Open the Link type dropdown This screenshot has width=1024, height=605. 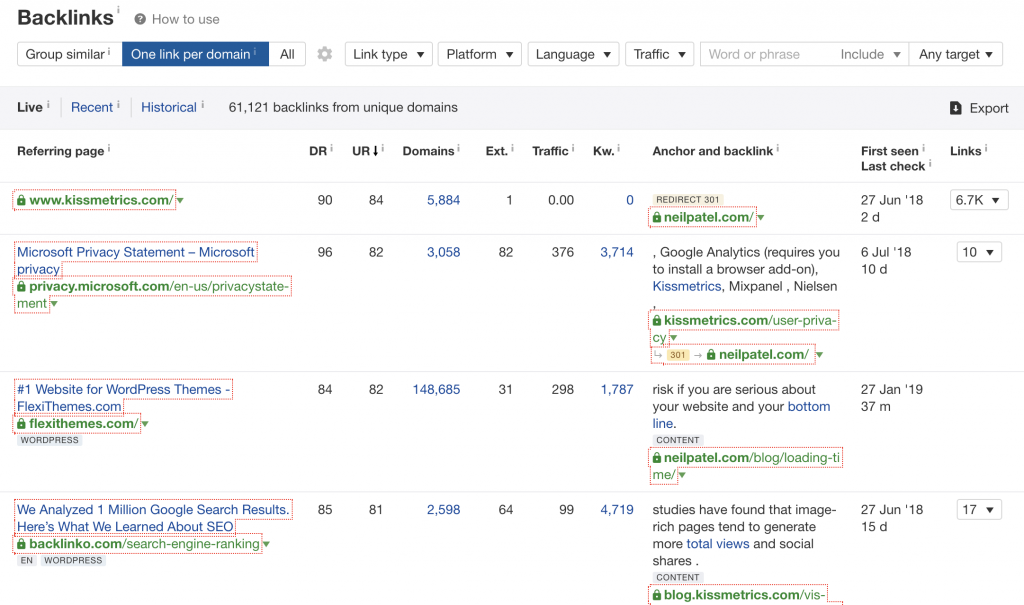(388, 54)
